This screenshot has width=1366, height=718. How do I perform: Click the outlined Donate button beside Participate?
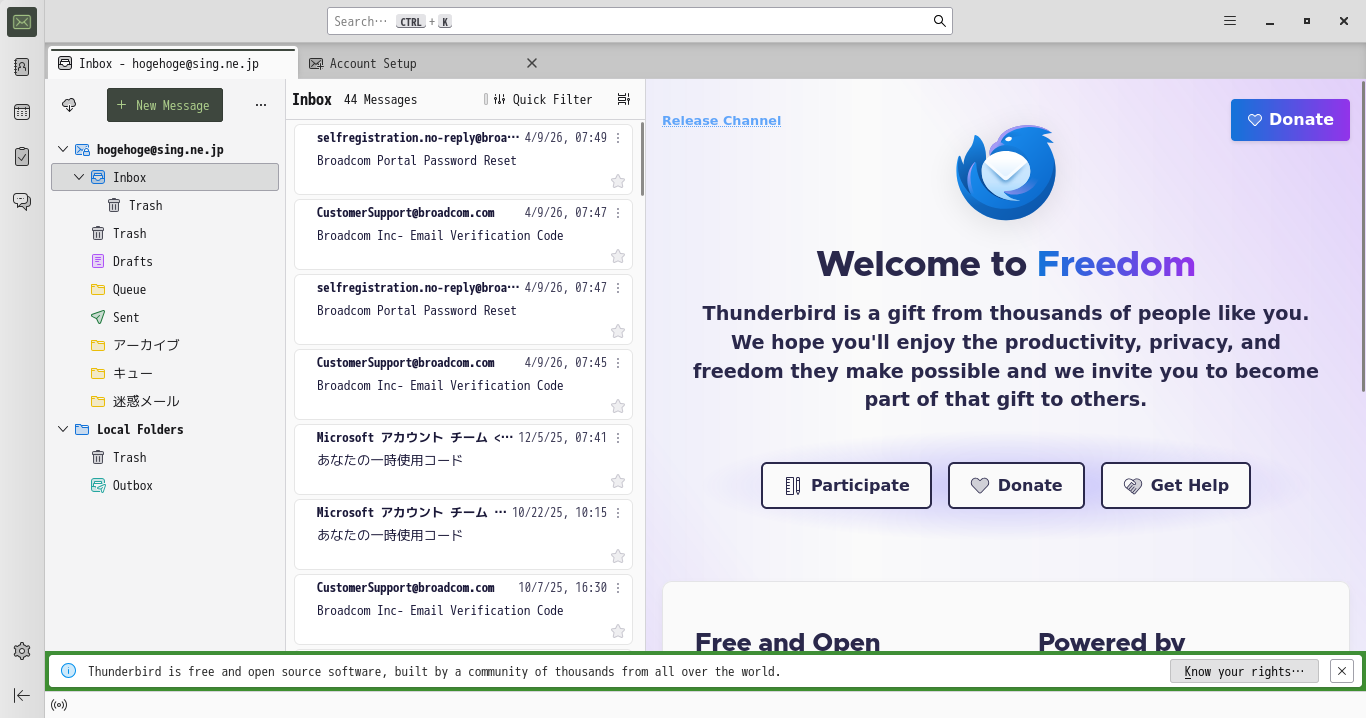[x=1016, y=485]
